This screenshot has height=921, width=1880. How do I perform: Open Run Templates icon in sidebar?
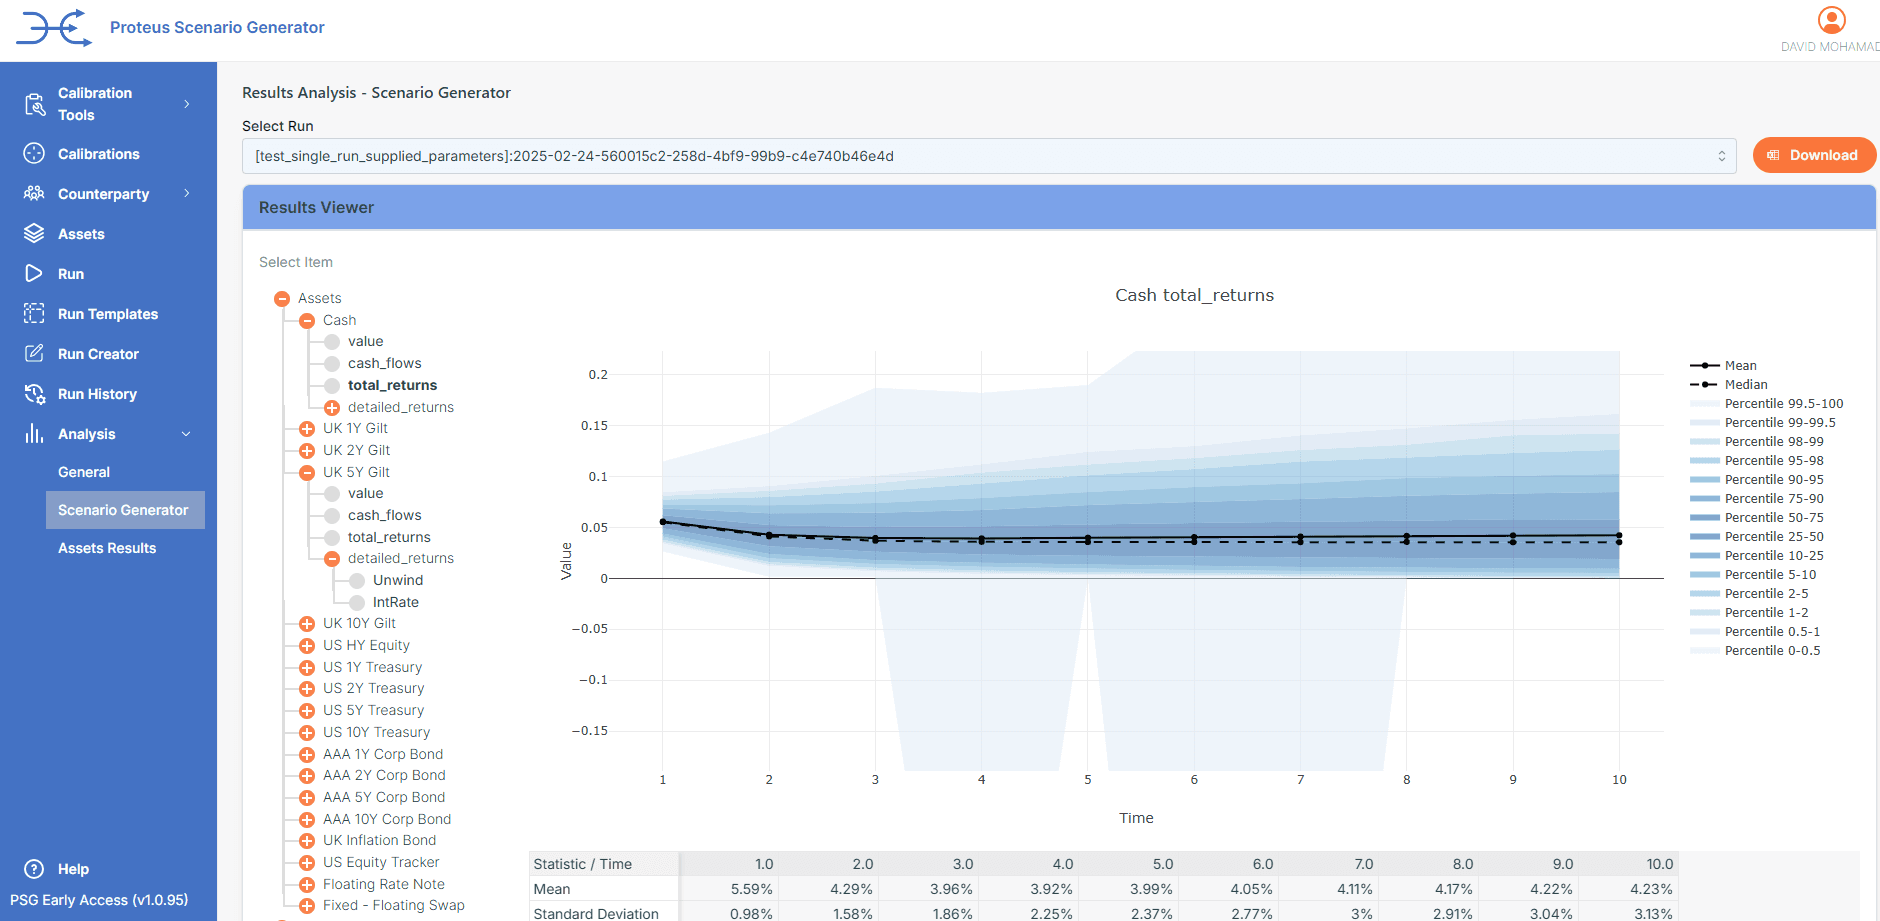[34, 313]
